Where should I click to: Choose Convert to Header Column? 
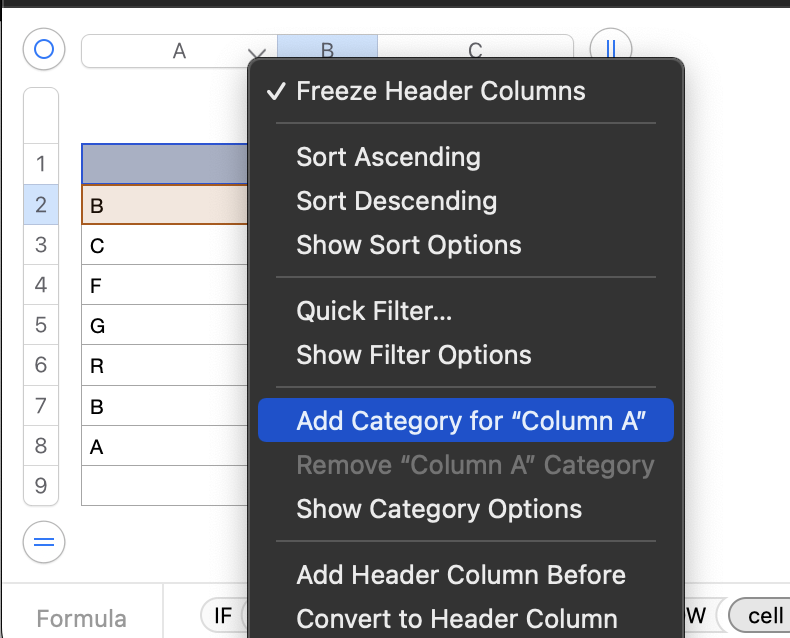point(456,619)
